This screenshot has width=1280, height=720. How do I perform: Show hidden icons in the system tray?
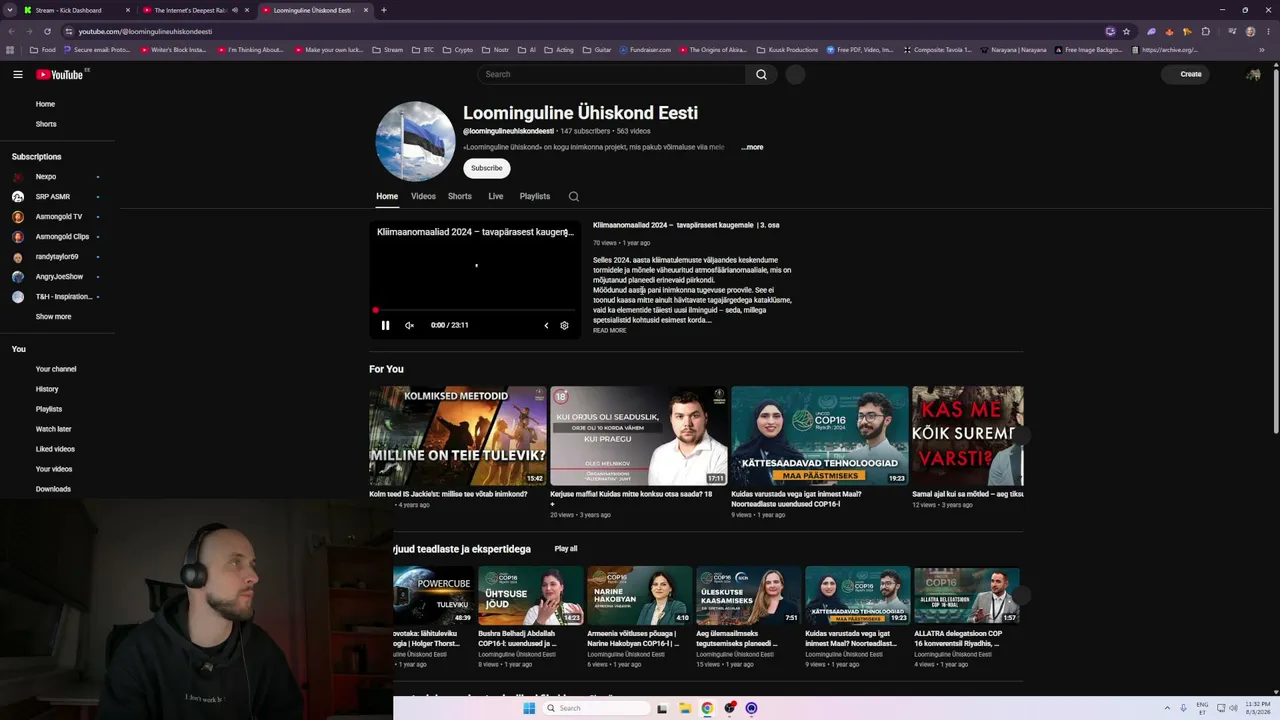pos(1168,708)
